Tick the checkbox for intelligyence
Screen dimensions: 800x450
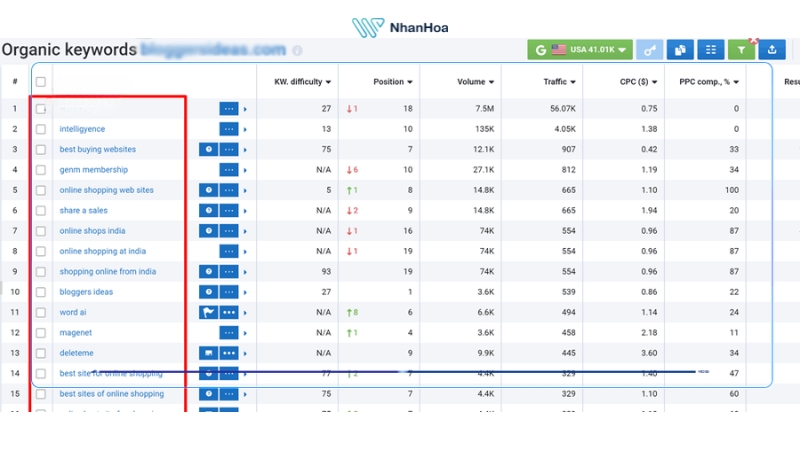[x=41, y=129]
